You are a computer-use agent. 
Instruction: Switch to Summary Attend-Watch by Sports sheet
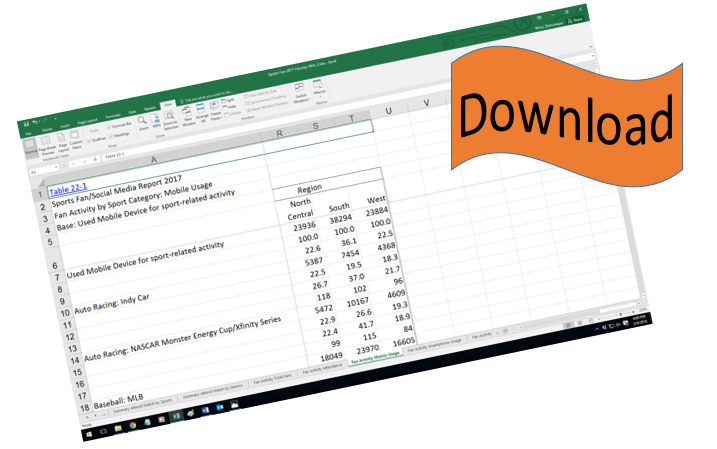pos(143,406)
